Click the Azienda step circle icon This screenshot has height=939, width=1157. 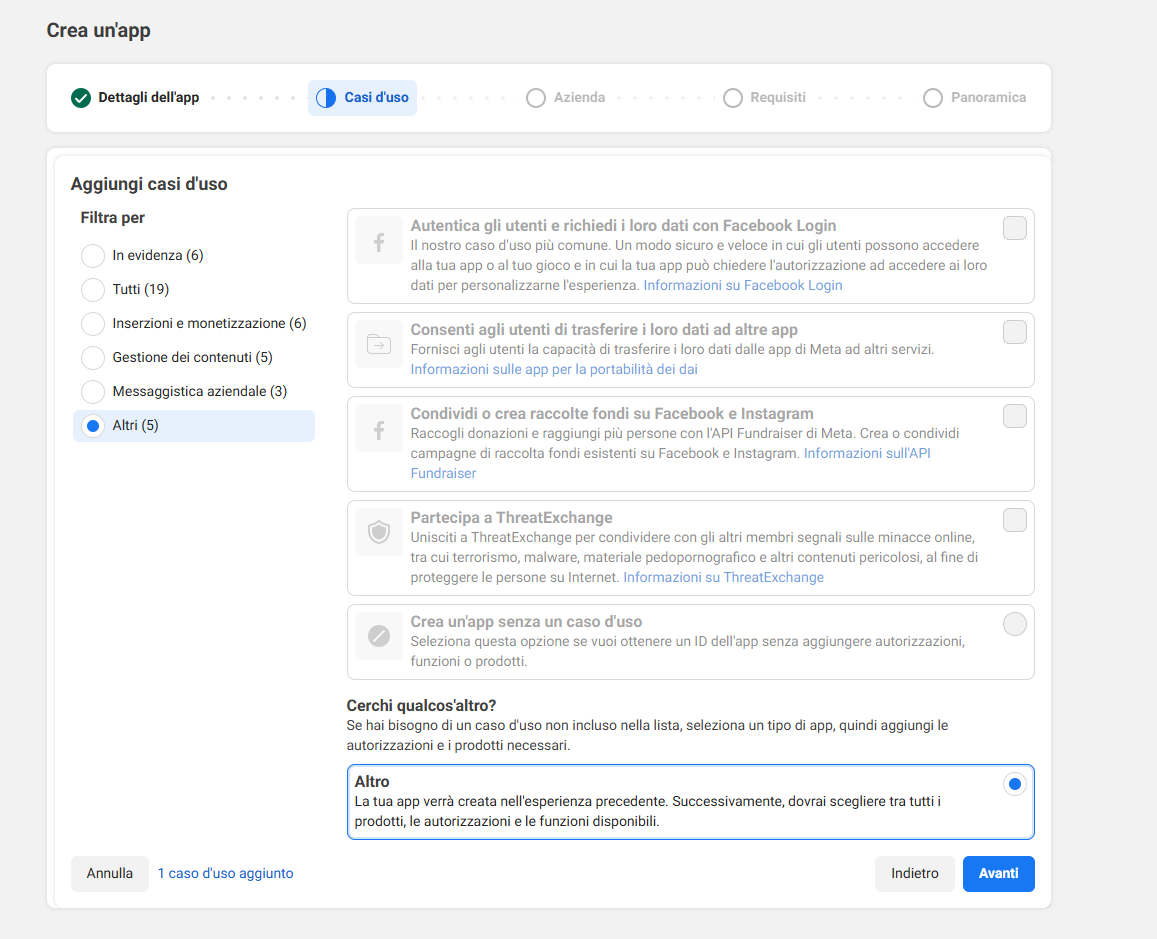[x=536, y=98]
